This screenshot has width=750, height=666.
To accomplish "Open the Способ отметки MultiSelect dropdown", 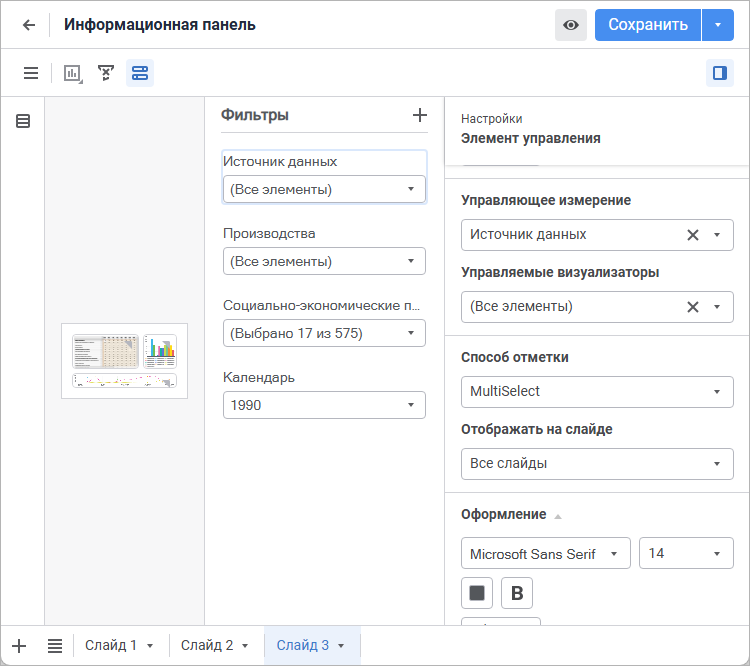I will tap(597, 392).
